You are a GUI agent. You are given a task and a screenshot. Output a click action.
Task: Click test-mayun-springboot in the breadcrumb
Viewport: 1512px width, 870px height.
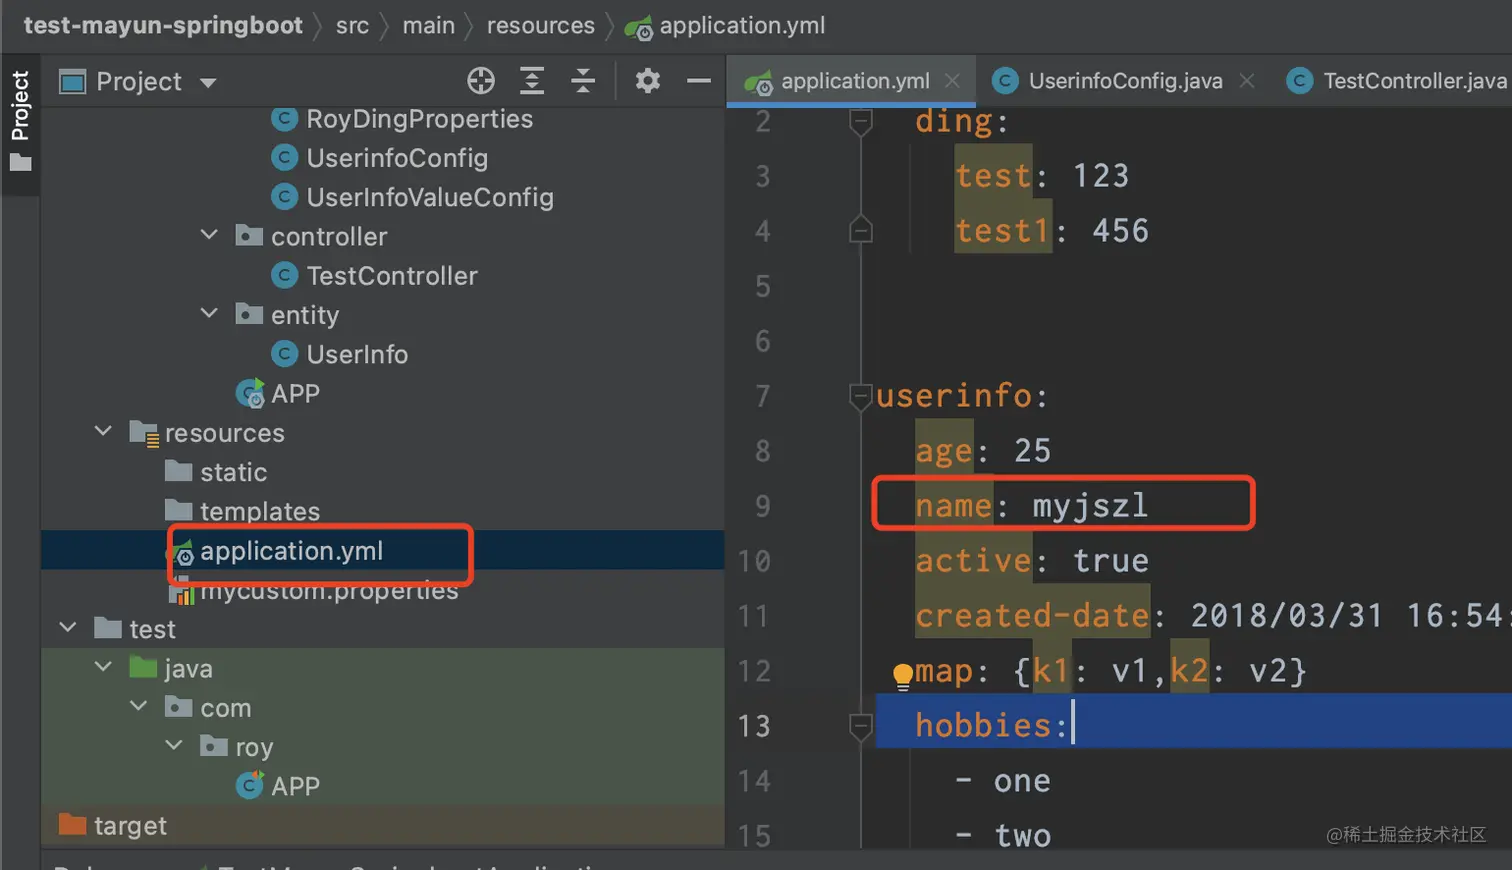[163, 25]
